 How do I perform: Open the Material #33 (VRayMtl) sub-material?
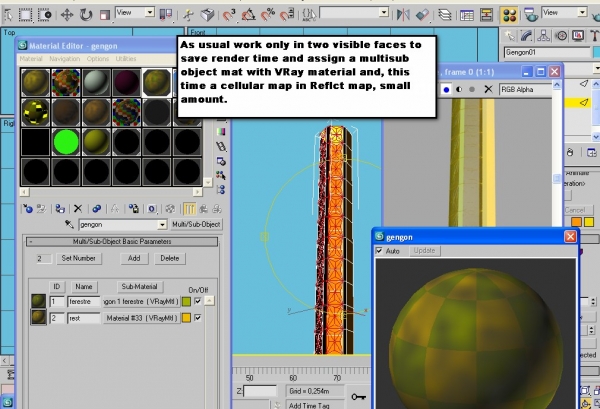pyautogui.click(x=142, y=318)
